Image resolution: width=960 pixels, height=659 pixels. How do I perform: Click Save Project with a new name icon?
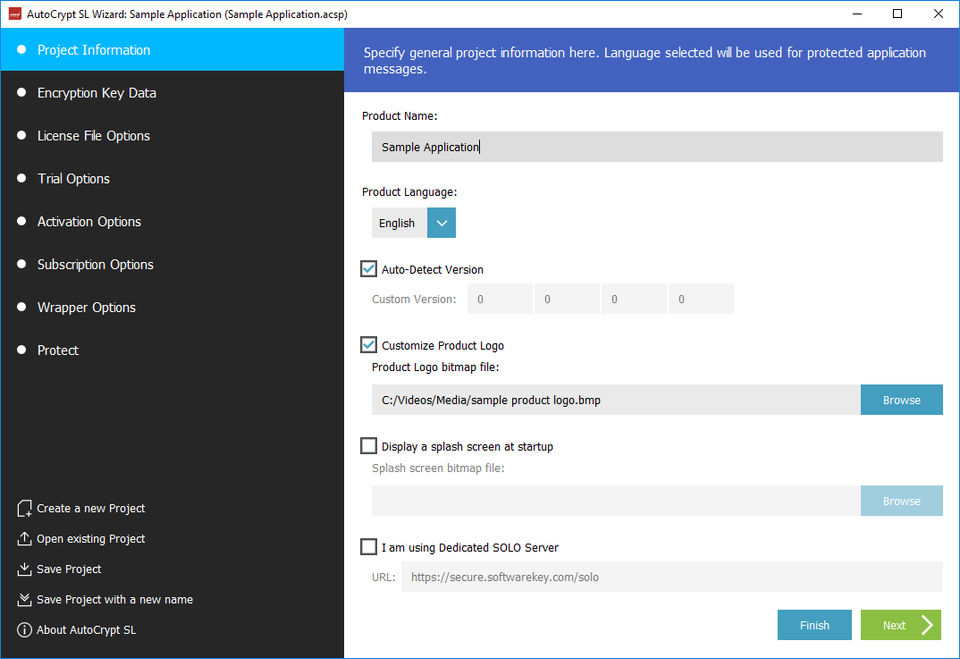tap(25, 600)
